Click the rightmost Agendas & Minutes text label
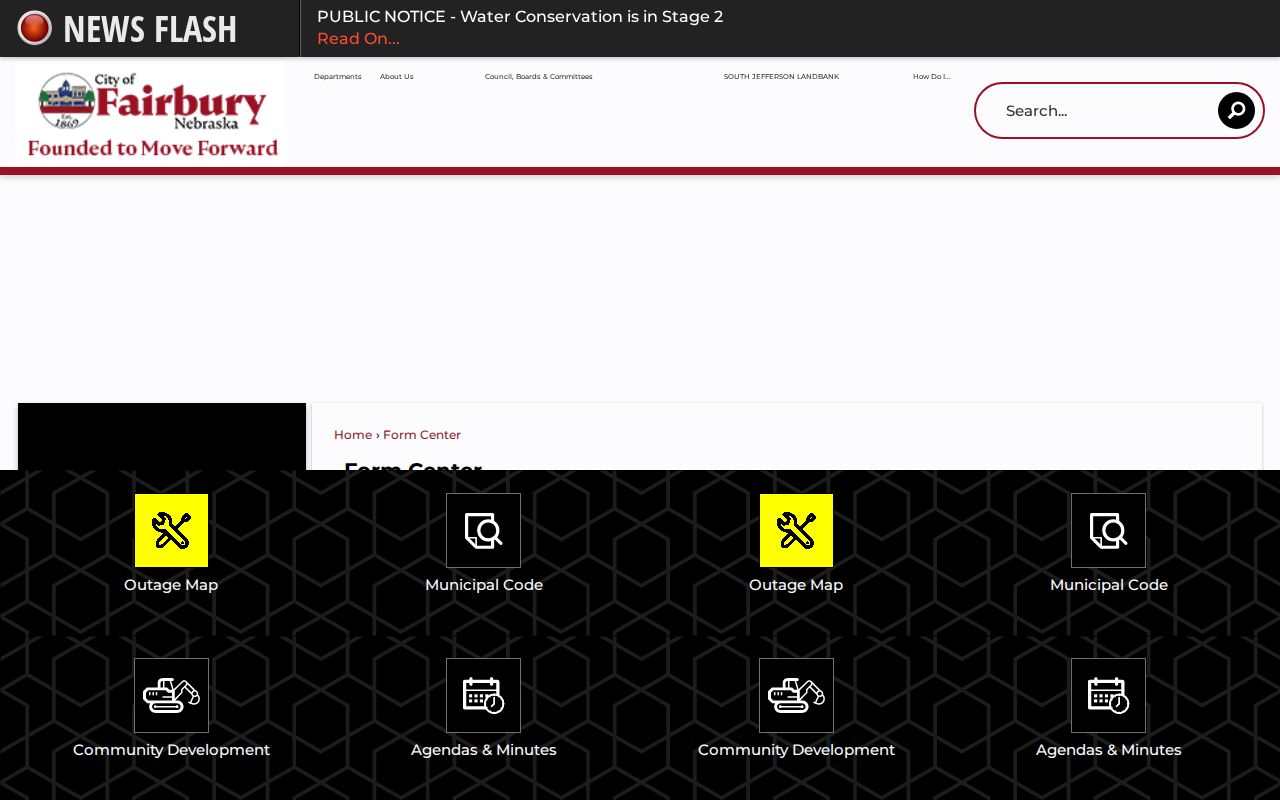 1109,750
